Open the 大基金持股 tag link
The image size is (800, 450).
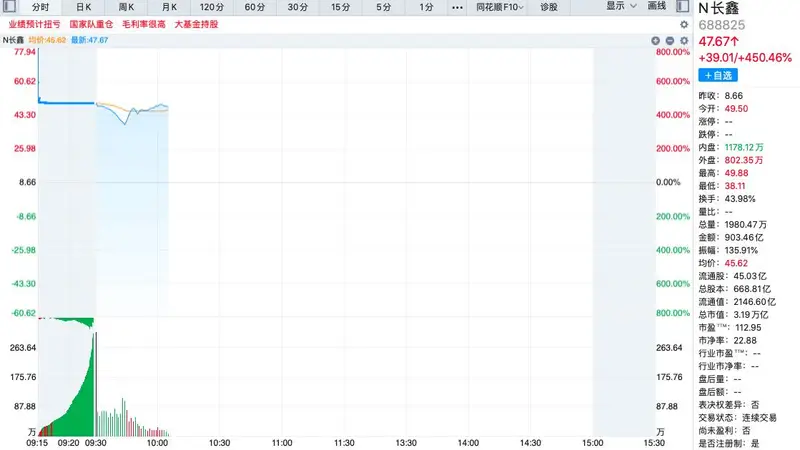pos(196,24)
